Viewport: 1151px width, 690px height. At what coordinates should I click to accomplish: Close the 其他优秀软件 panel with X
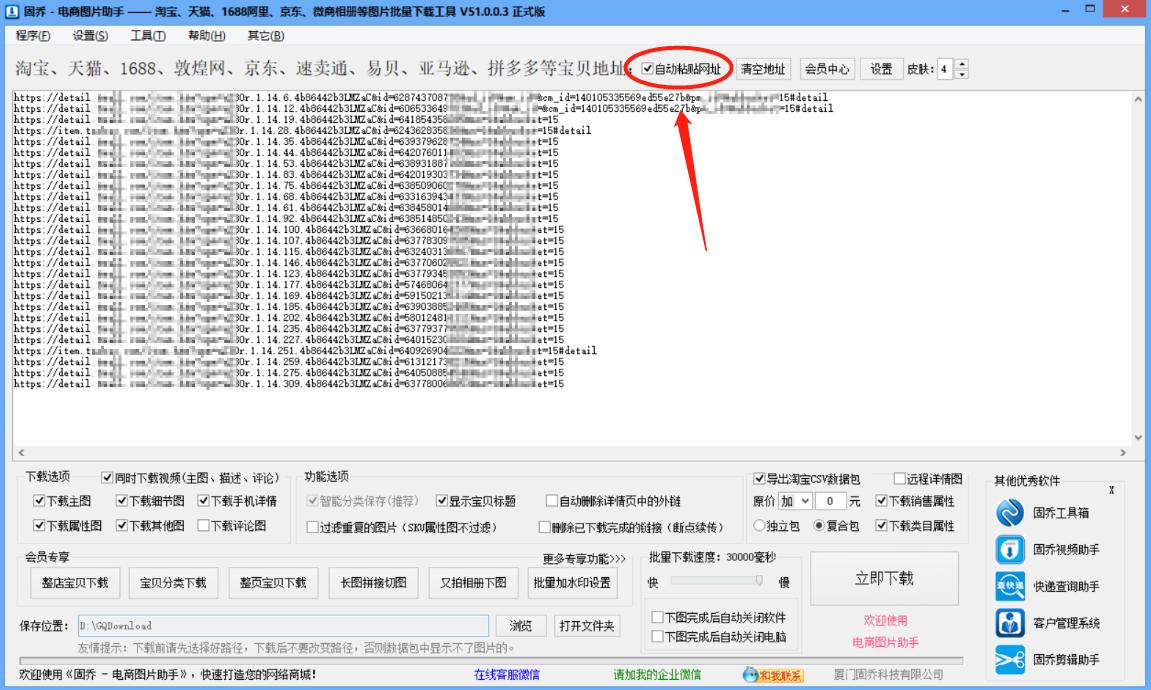pyautogui.click(x=1111, y=490)
